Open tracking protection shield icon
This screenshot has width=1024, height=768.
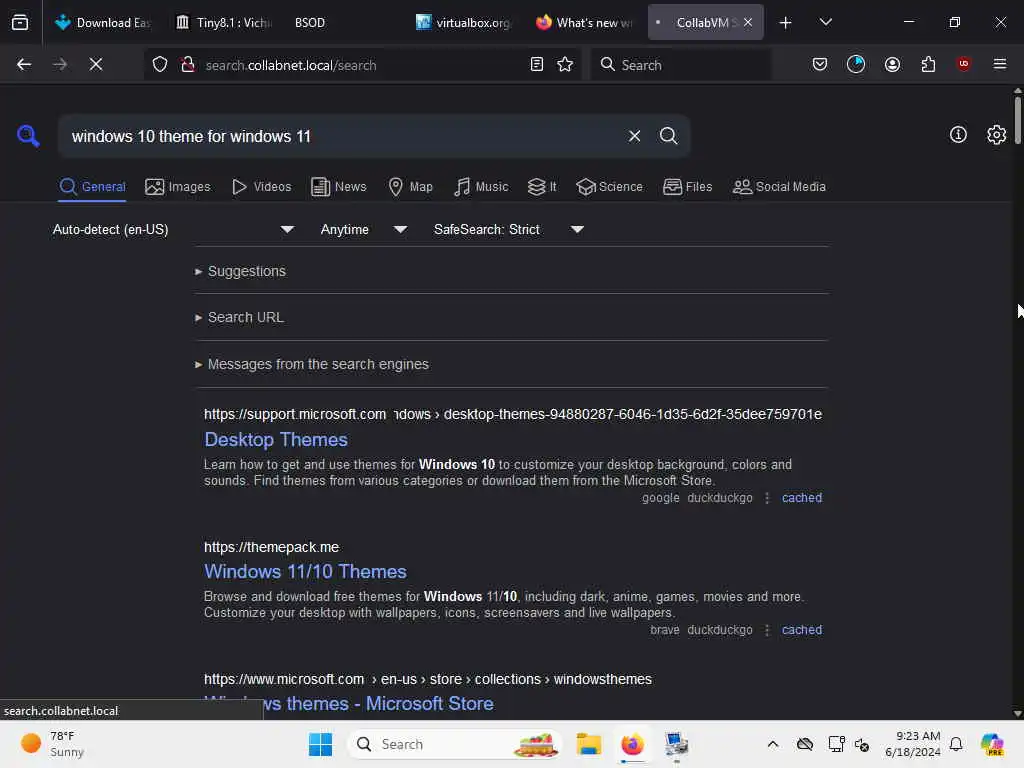pyautogui.click(x=160, y=65)
